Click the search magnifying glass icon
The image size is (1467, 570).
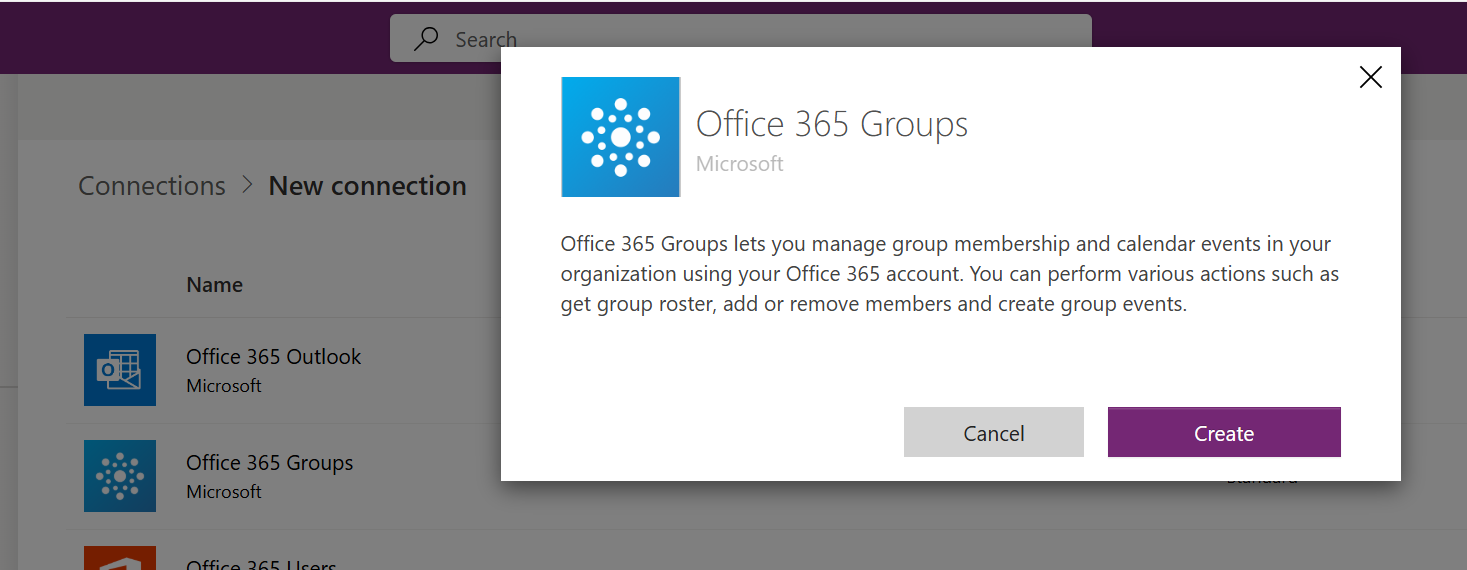point(427,40)
